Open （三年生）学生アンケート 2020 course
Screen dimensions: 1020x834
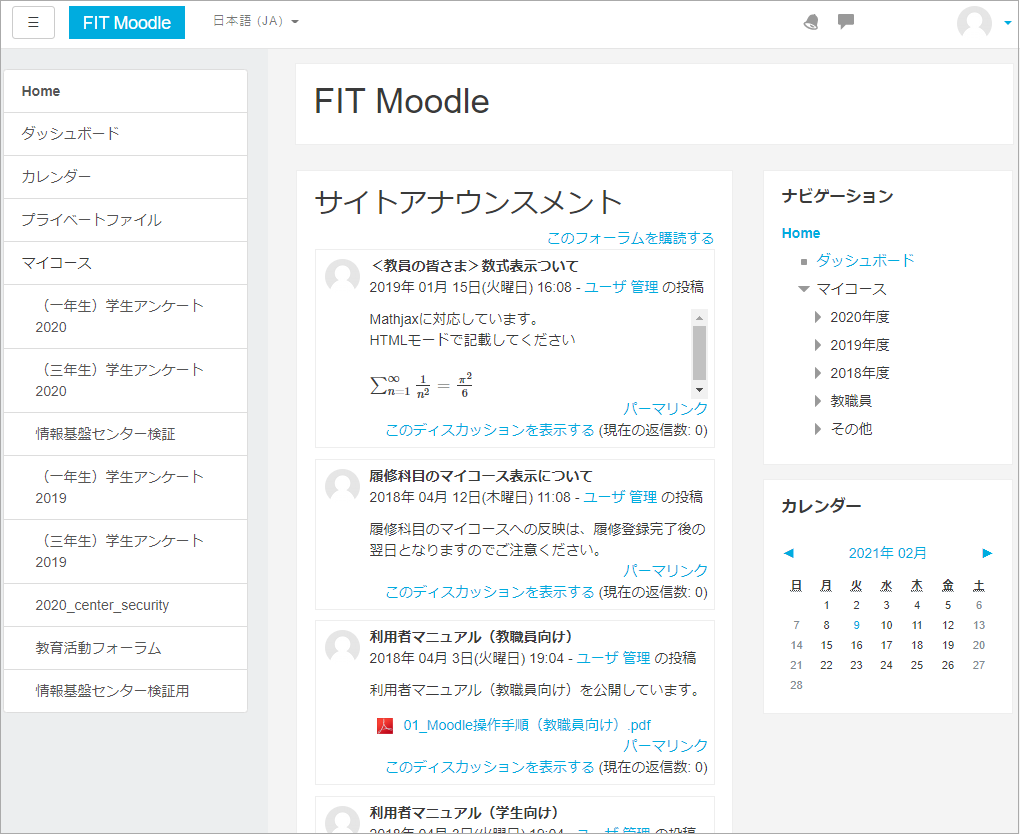pyautogui.click(x=126, y=381)
